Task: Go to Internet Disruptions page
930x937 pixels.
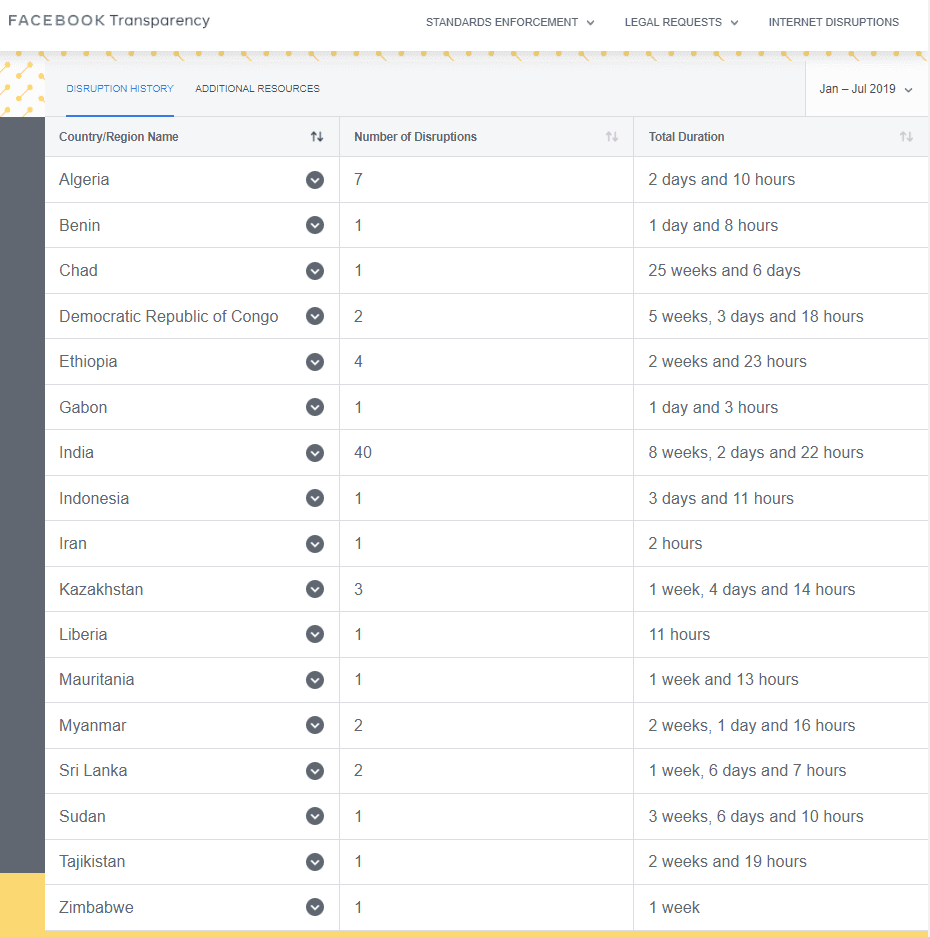Action: [833, 22]
